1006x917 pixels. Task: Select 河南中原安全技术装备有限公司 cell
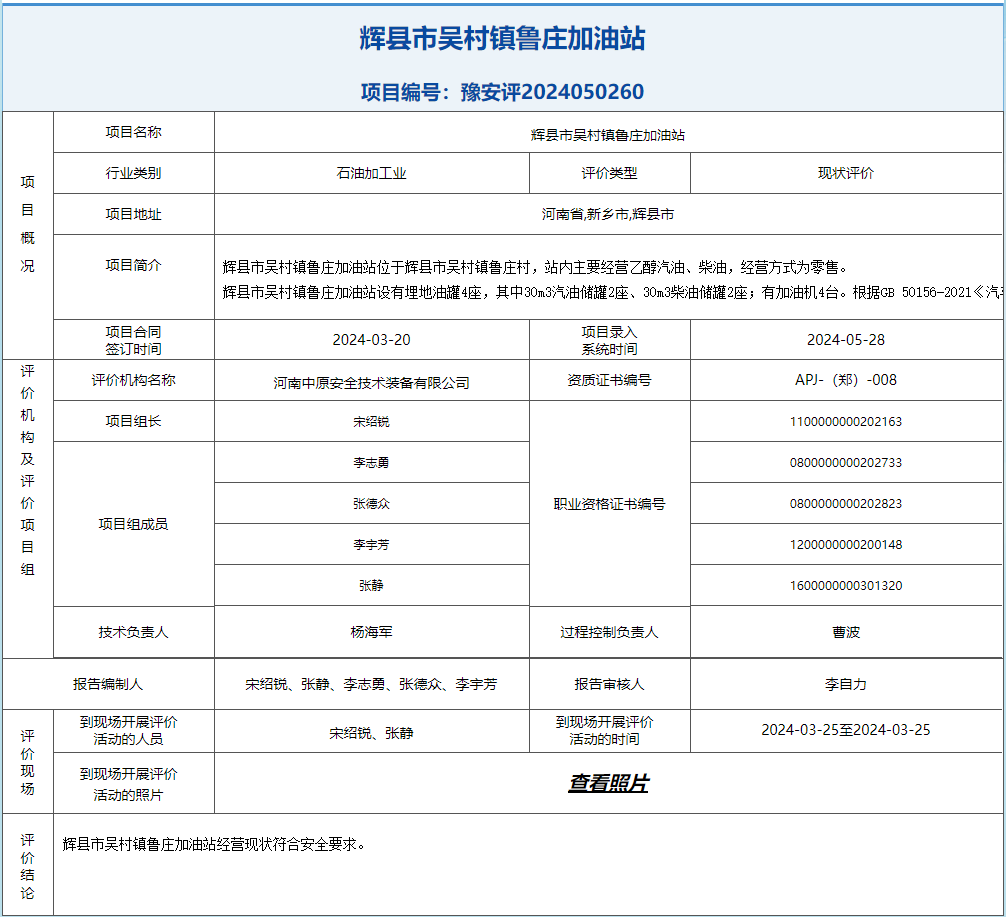tap(371, 383)
